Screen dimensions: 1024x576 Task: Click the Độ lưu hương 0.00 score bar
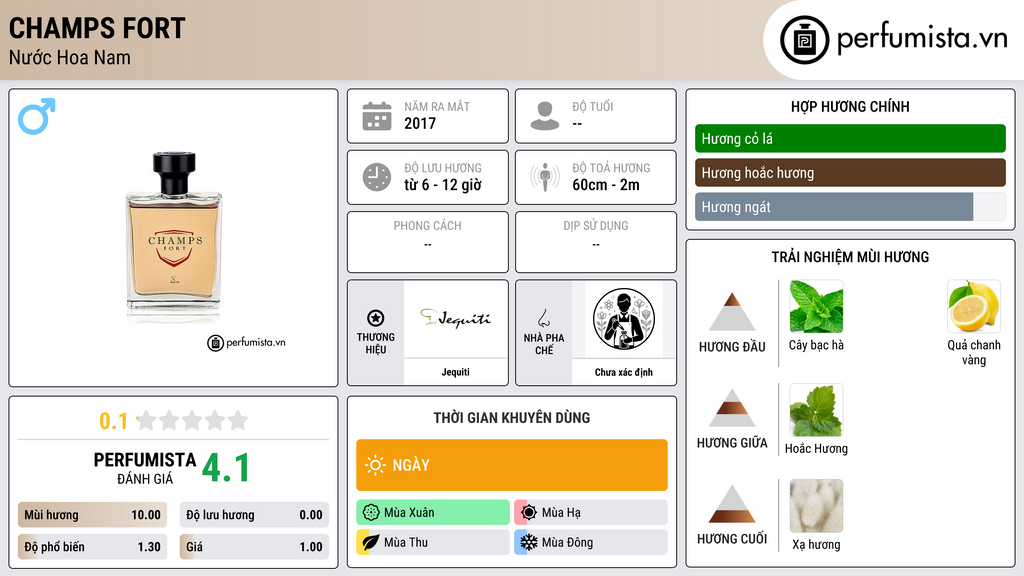pyautogui.click(x=254, y=515)
